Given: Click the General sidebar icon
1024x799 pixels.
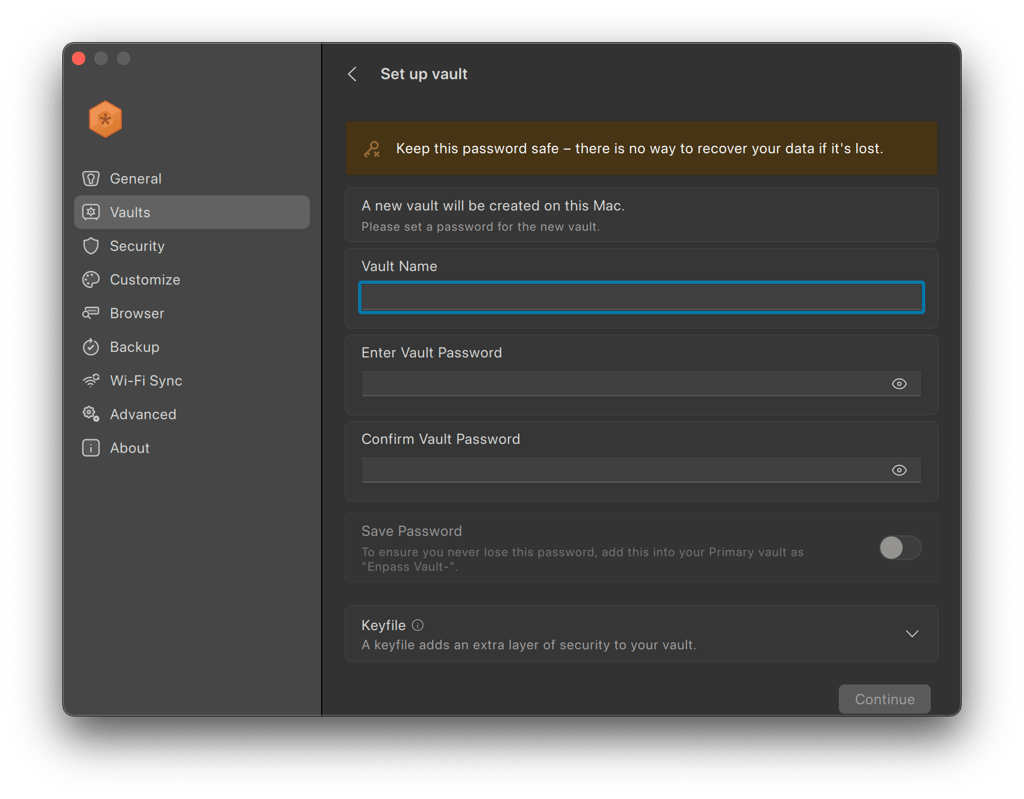Looking at the screenshot, I should coord(91,178).
